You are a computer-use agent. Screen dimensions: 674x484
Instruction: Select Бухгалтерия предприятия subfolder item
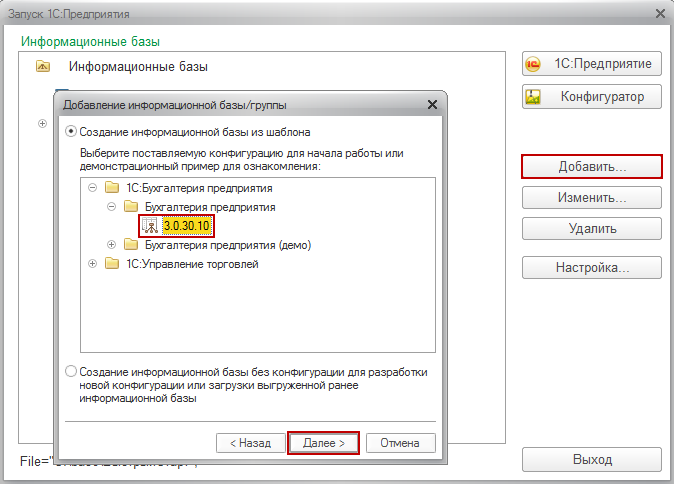coord(210,207)
